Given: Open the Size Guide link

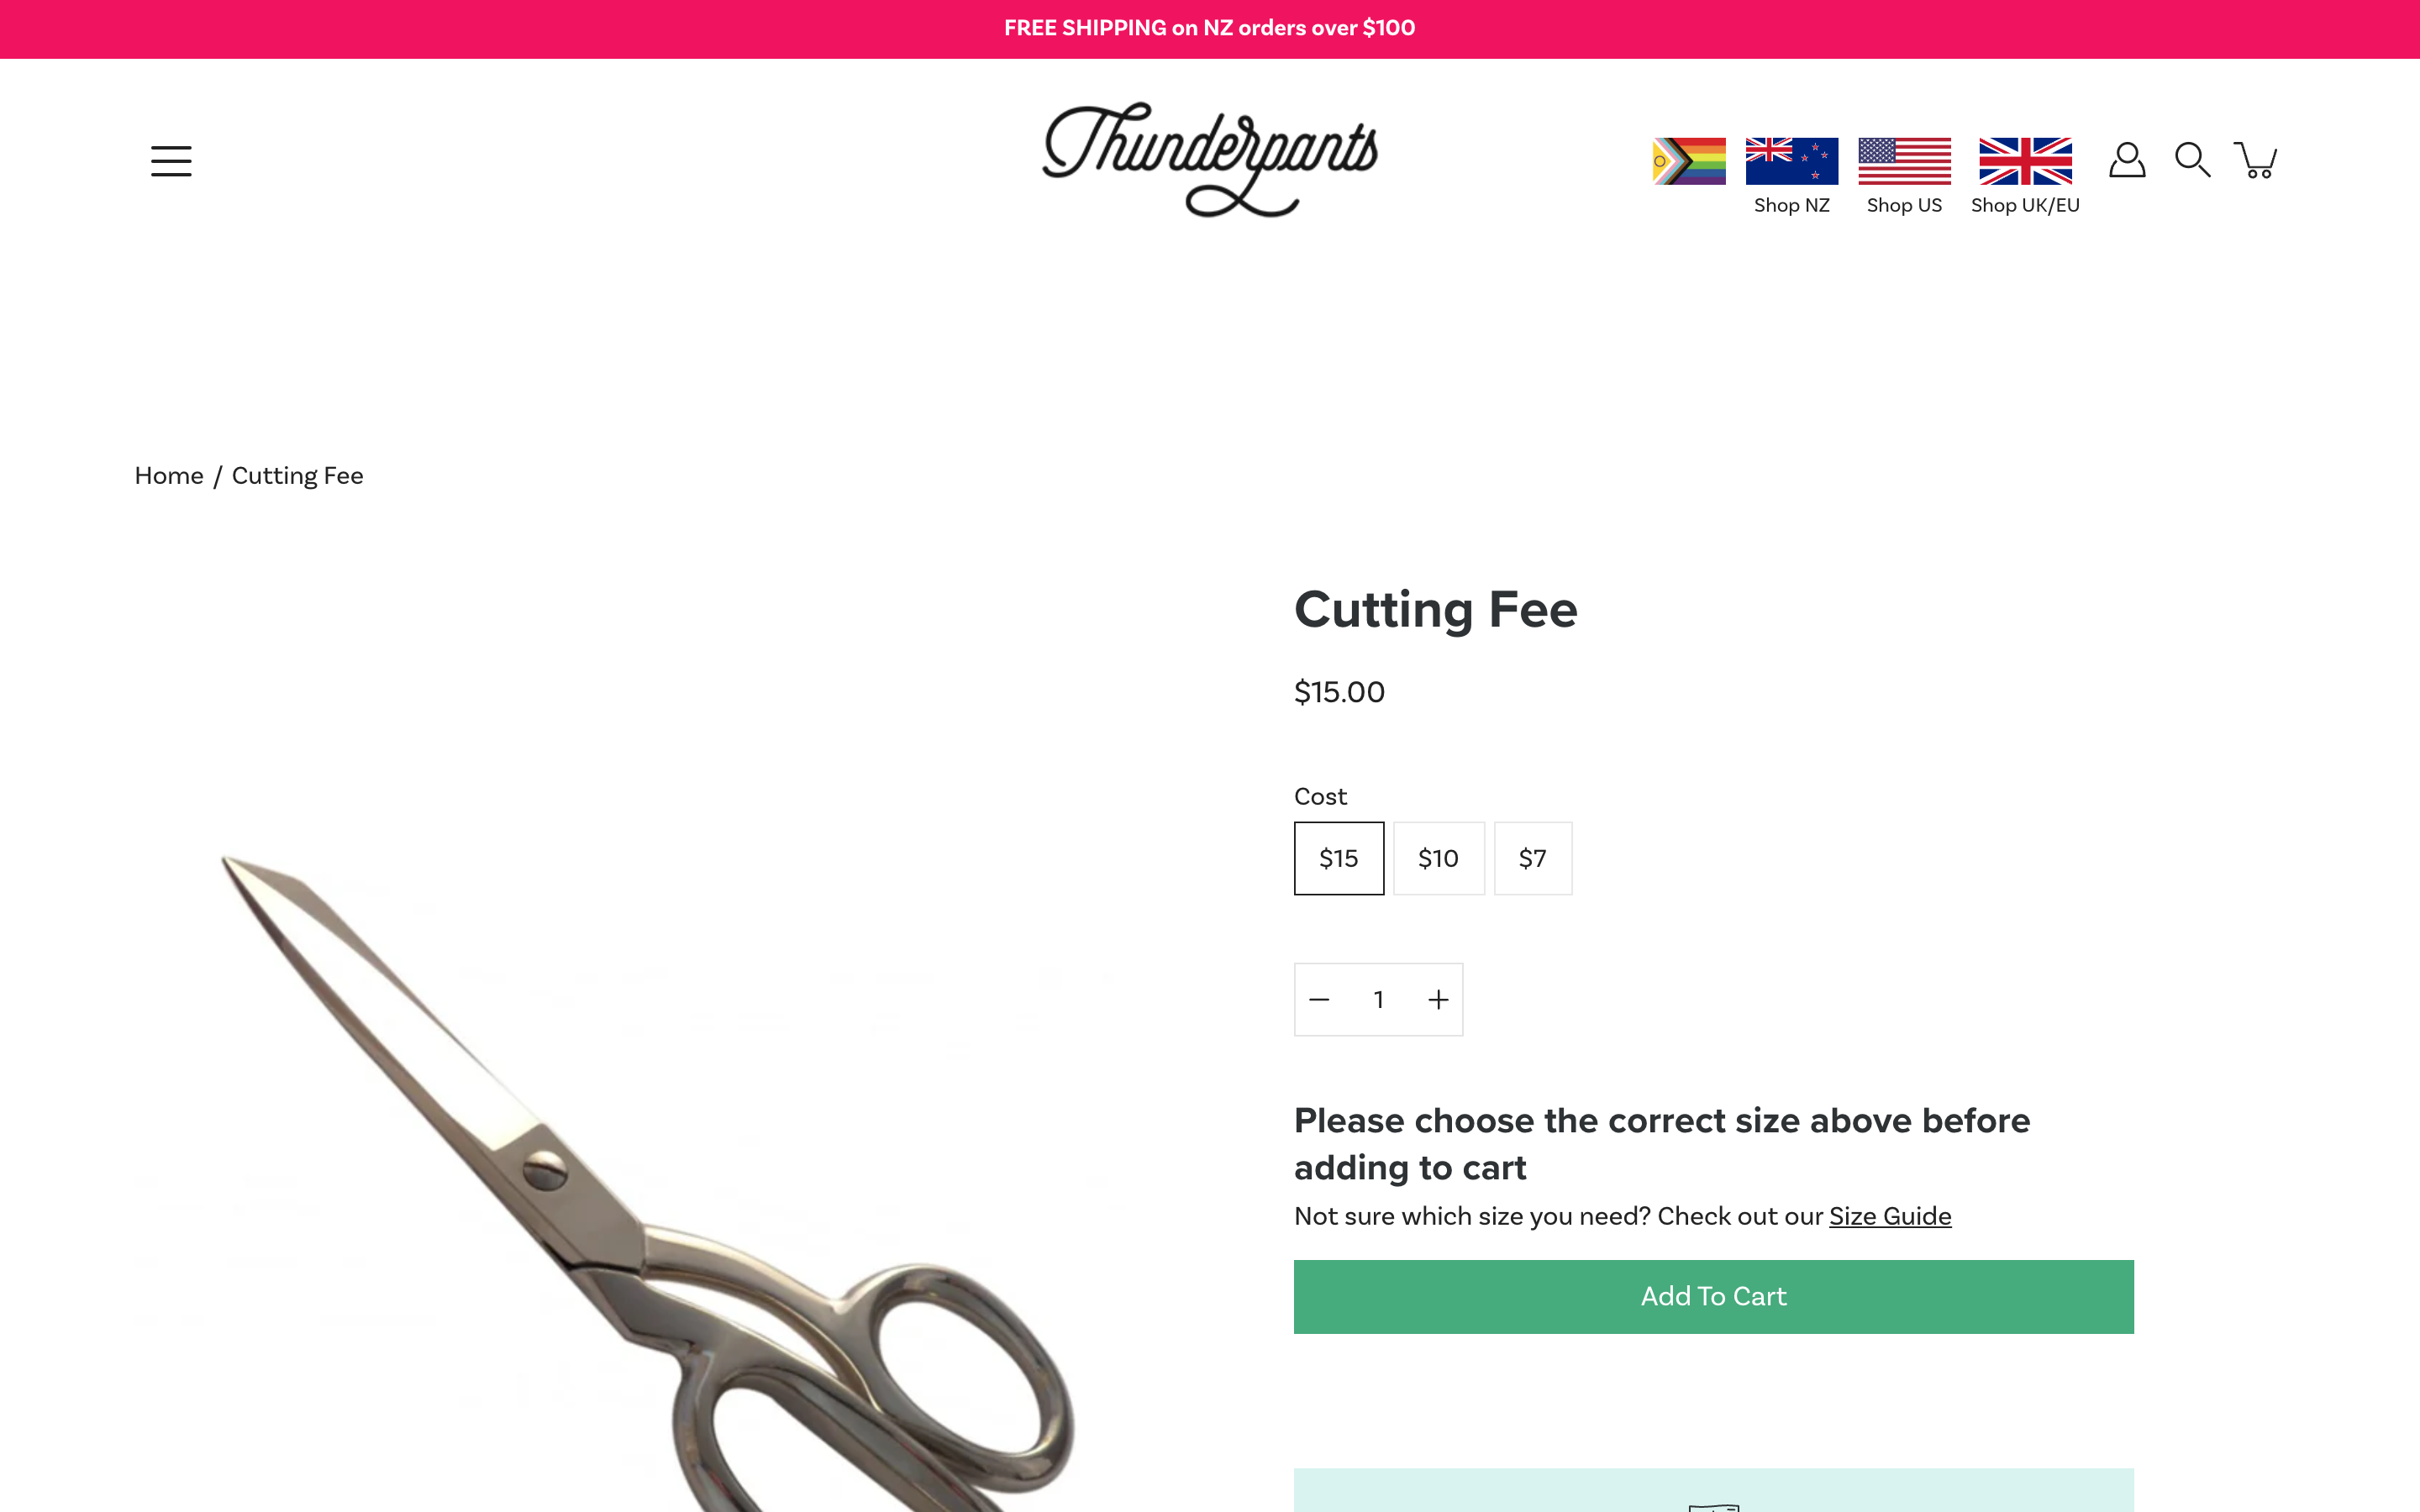Looking at the screenshot, I should coord(1890,1216).
